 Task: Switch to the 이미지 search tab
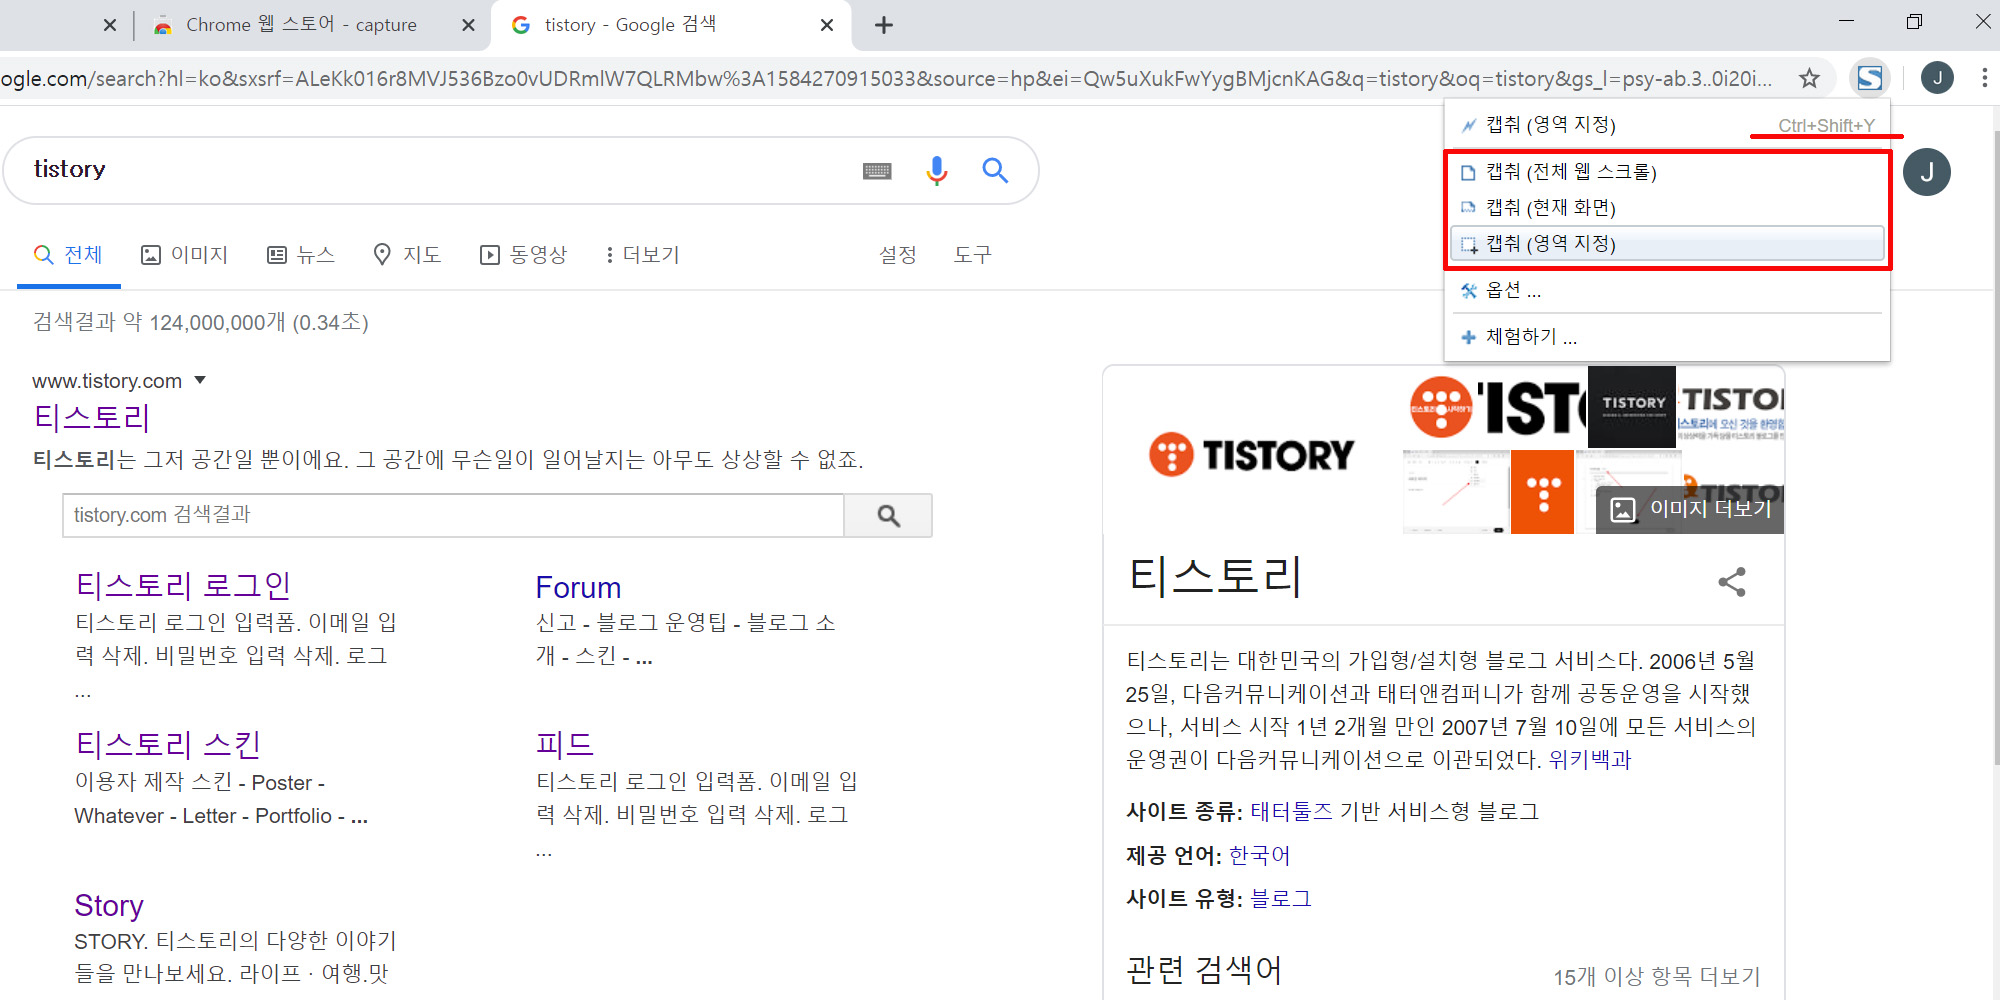coord(185,255)
